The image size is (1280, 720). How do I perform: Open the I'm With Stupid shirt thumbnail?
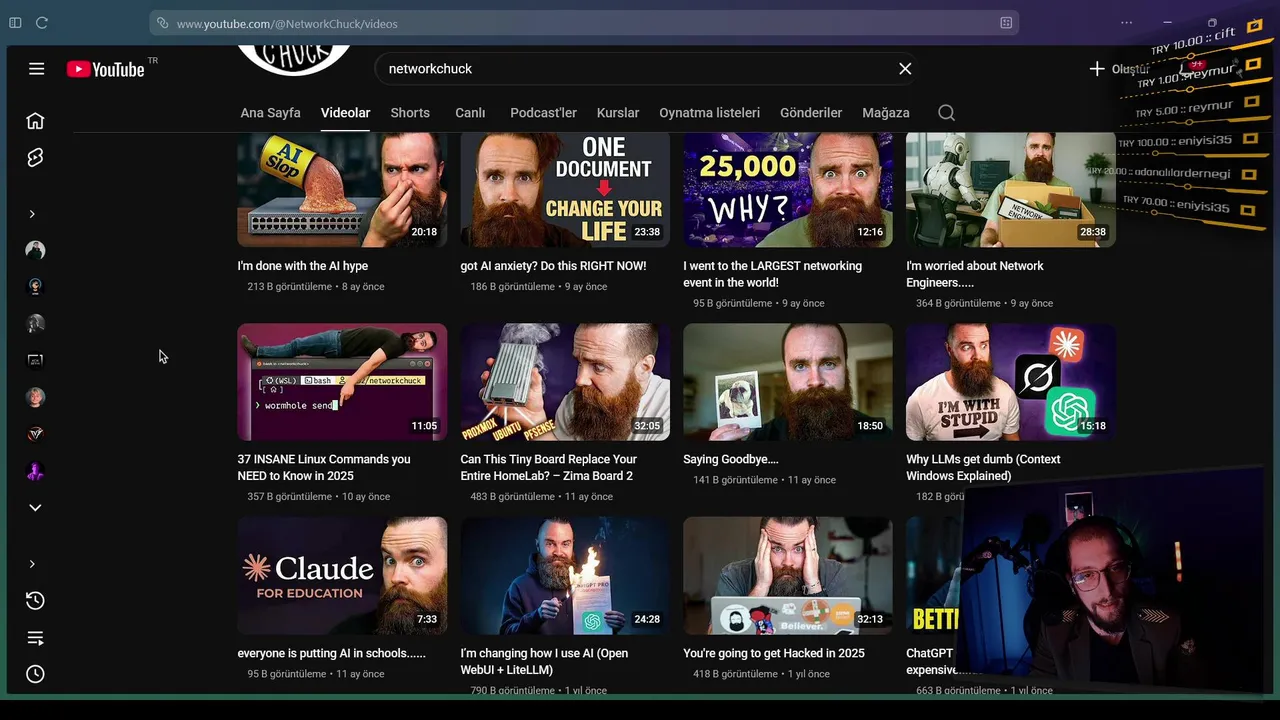pyautogui.click(x=1011, y=382)
